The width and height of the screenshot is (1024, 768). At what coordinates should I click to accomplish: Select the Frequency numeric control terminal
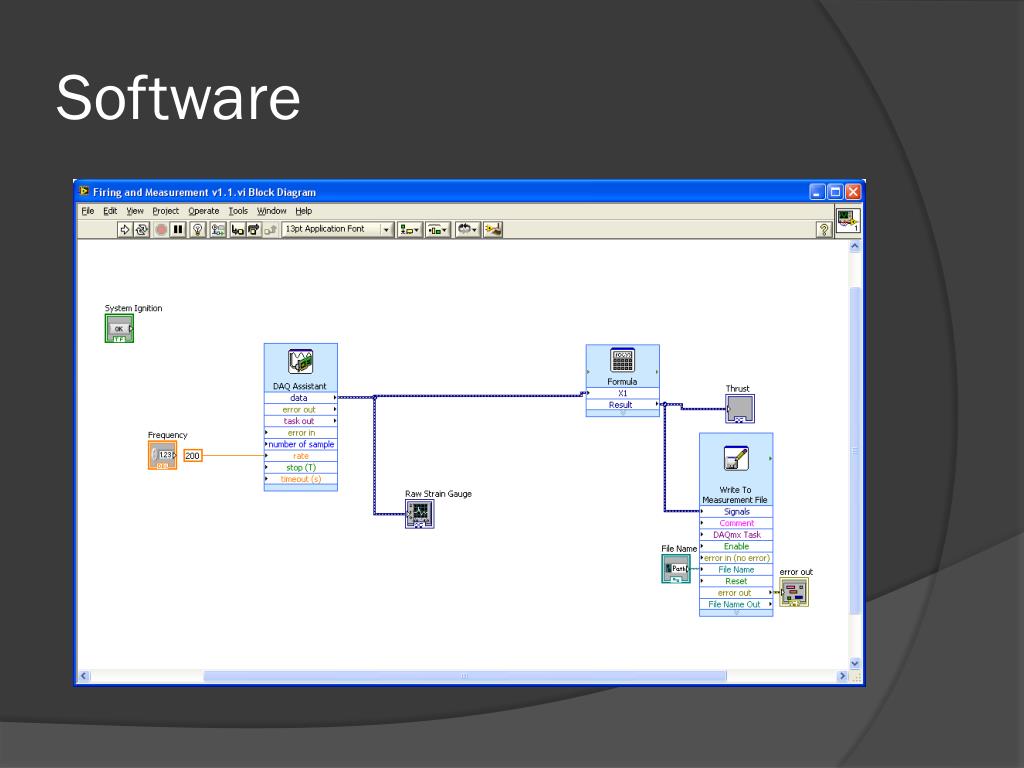coord(163,455)
